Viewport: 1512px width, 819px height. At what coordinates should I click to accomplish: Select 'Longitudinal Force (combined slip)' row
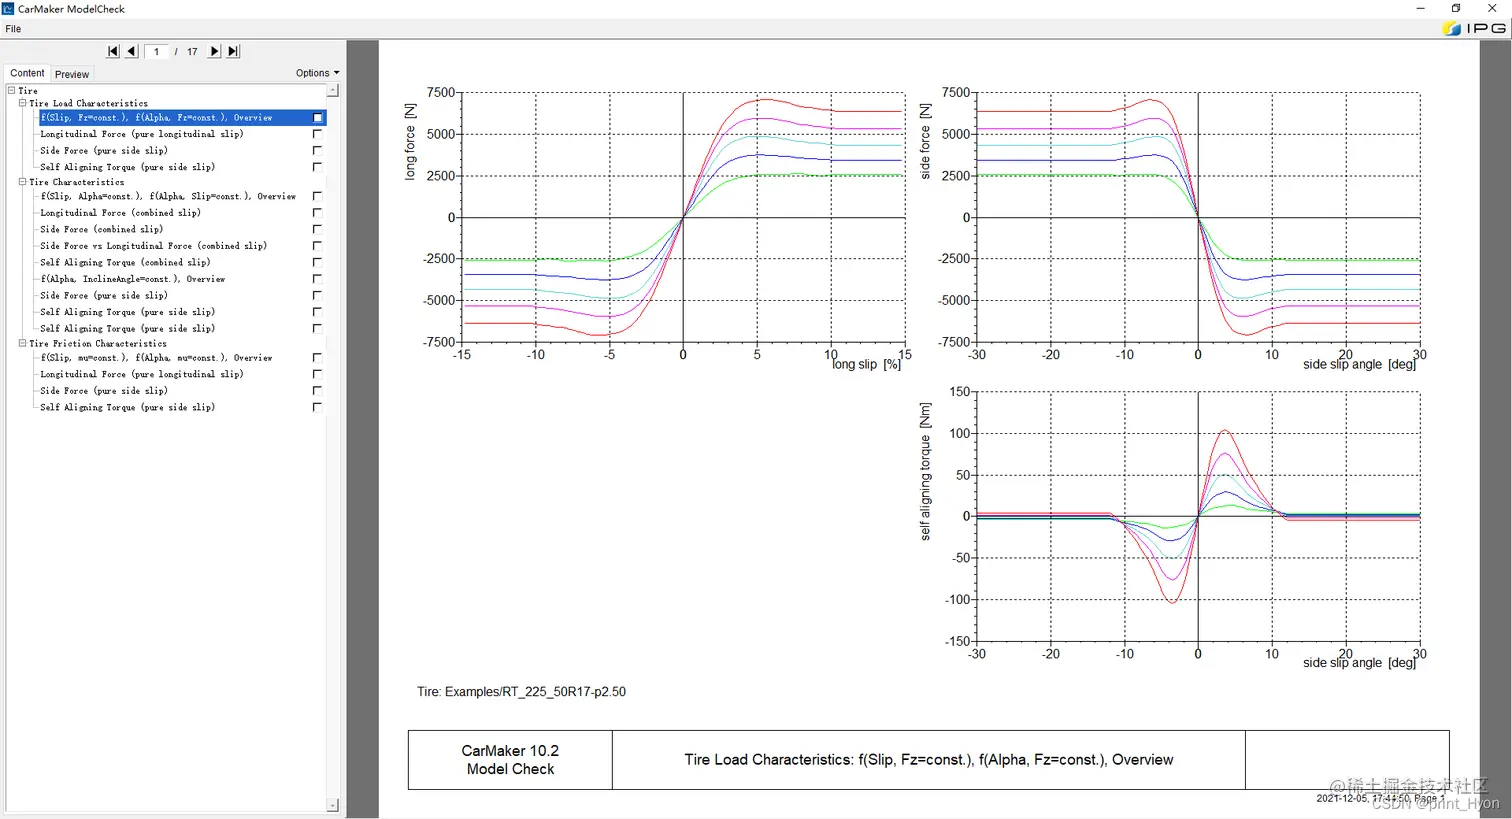[x=120, y=213]
